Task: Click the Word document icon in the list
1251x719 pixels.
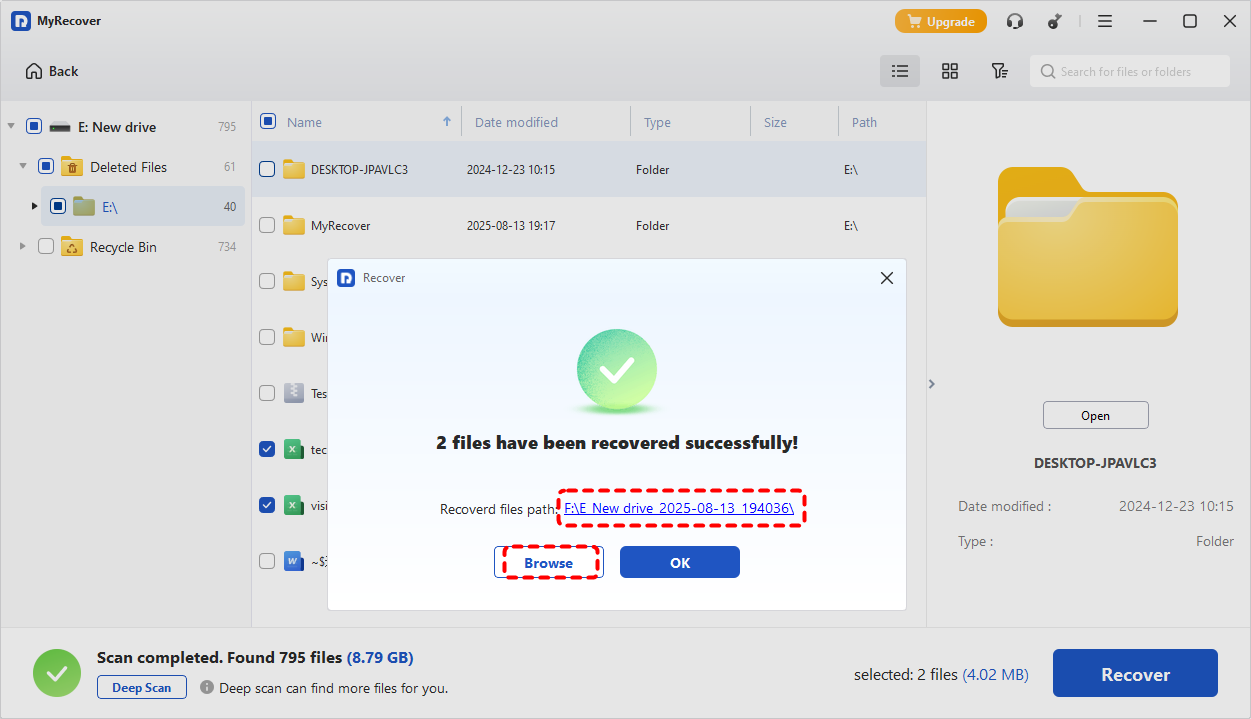Action: pyautogui.click(x=293, y=561)
